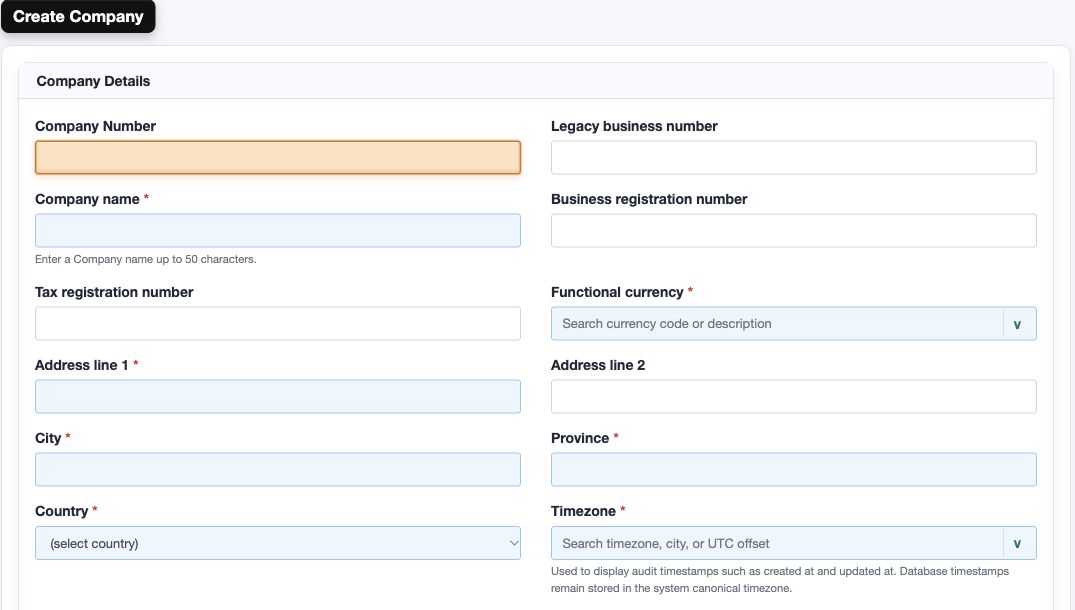Click the Company Number label
The image size is (1075, 610).
[95, 126]
